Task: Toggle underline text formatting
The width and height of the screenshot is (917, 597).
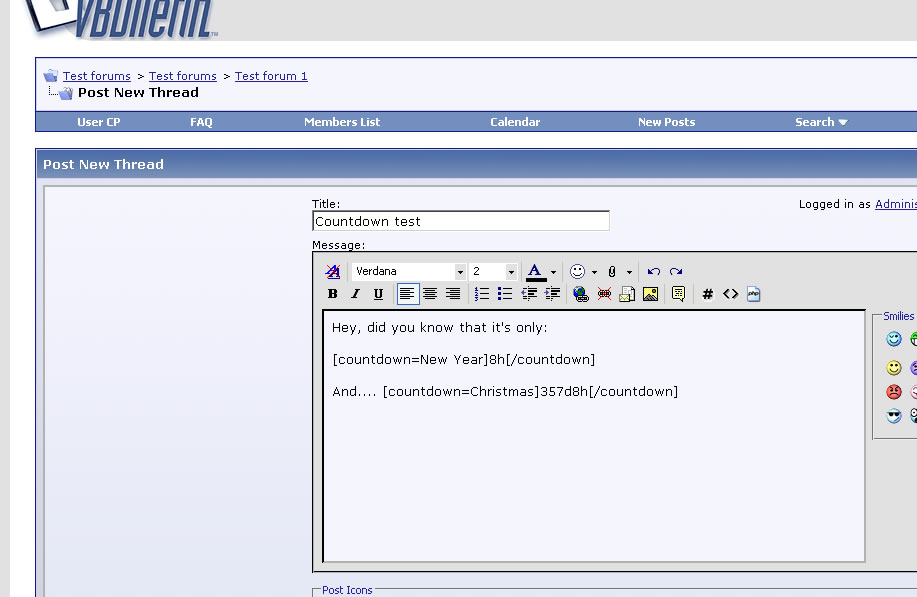Action: click(378, 294)
